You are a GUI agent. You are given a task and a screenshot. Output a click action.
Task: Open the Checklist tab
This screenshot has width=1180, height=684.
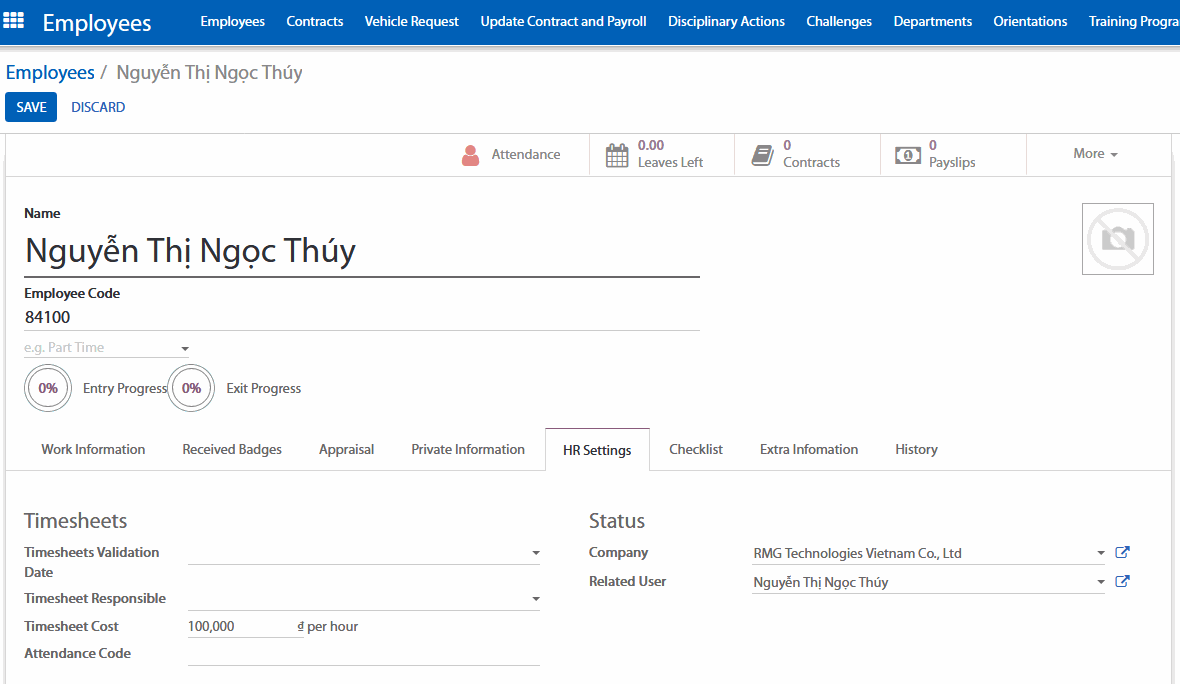point(695,450)
